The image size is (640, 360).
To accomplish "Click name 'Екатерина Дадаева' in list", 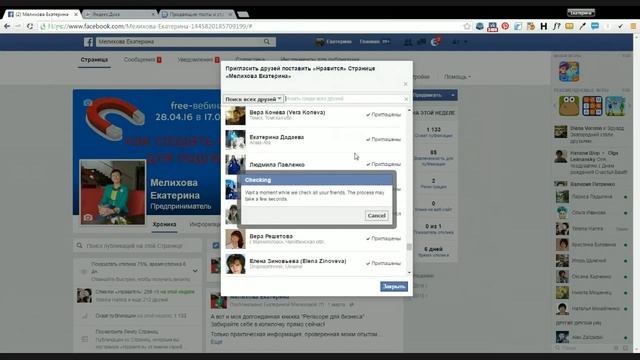I will pyautogui.click(x=277, y=137).
